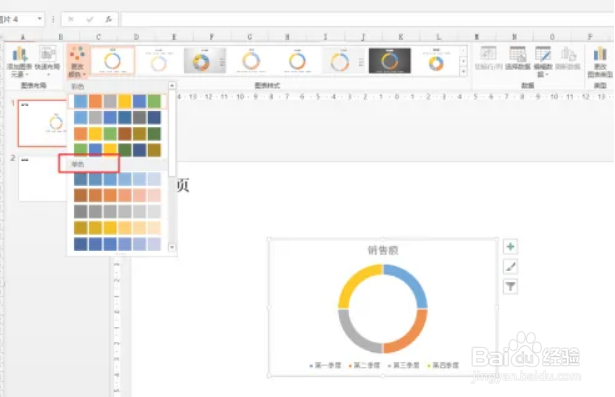
Task: Choose the blue monochrome gradient row
Action: coord(117,179)
